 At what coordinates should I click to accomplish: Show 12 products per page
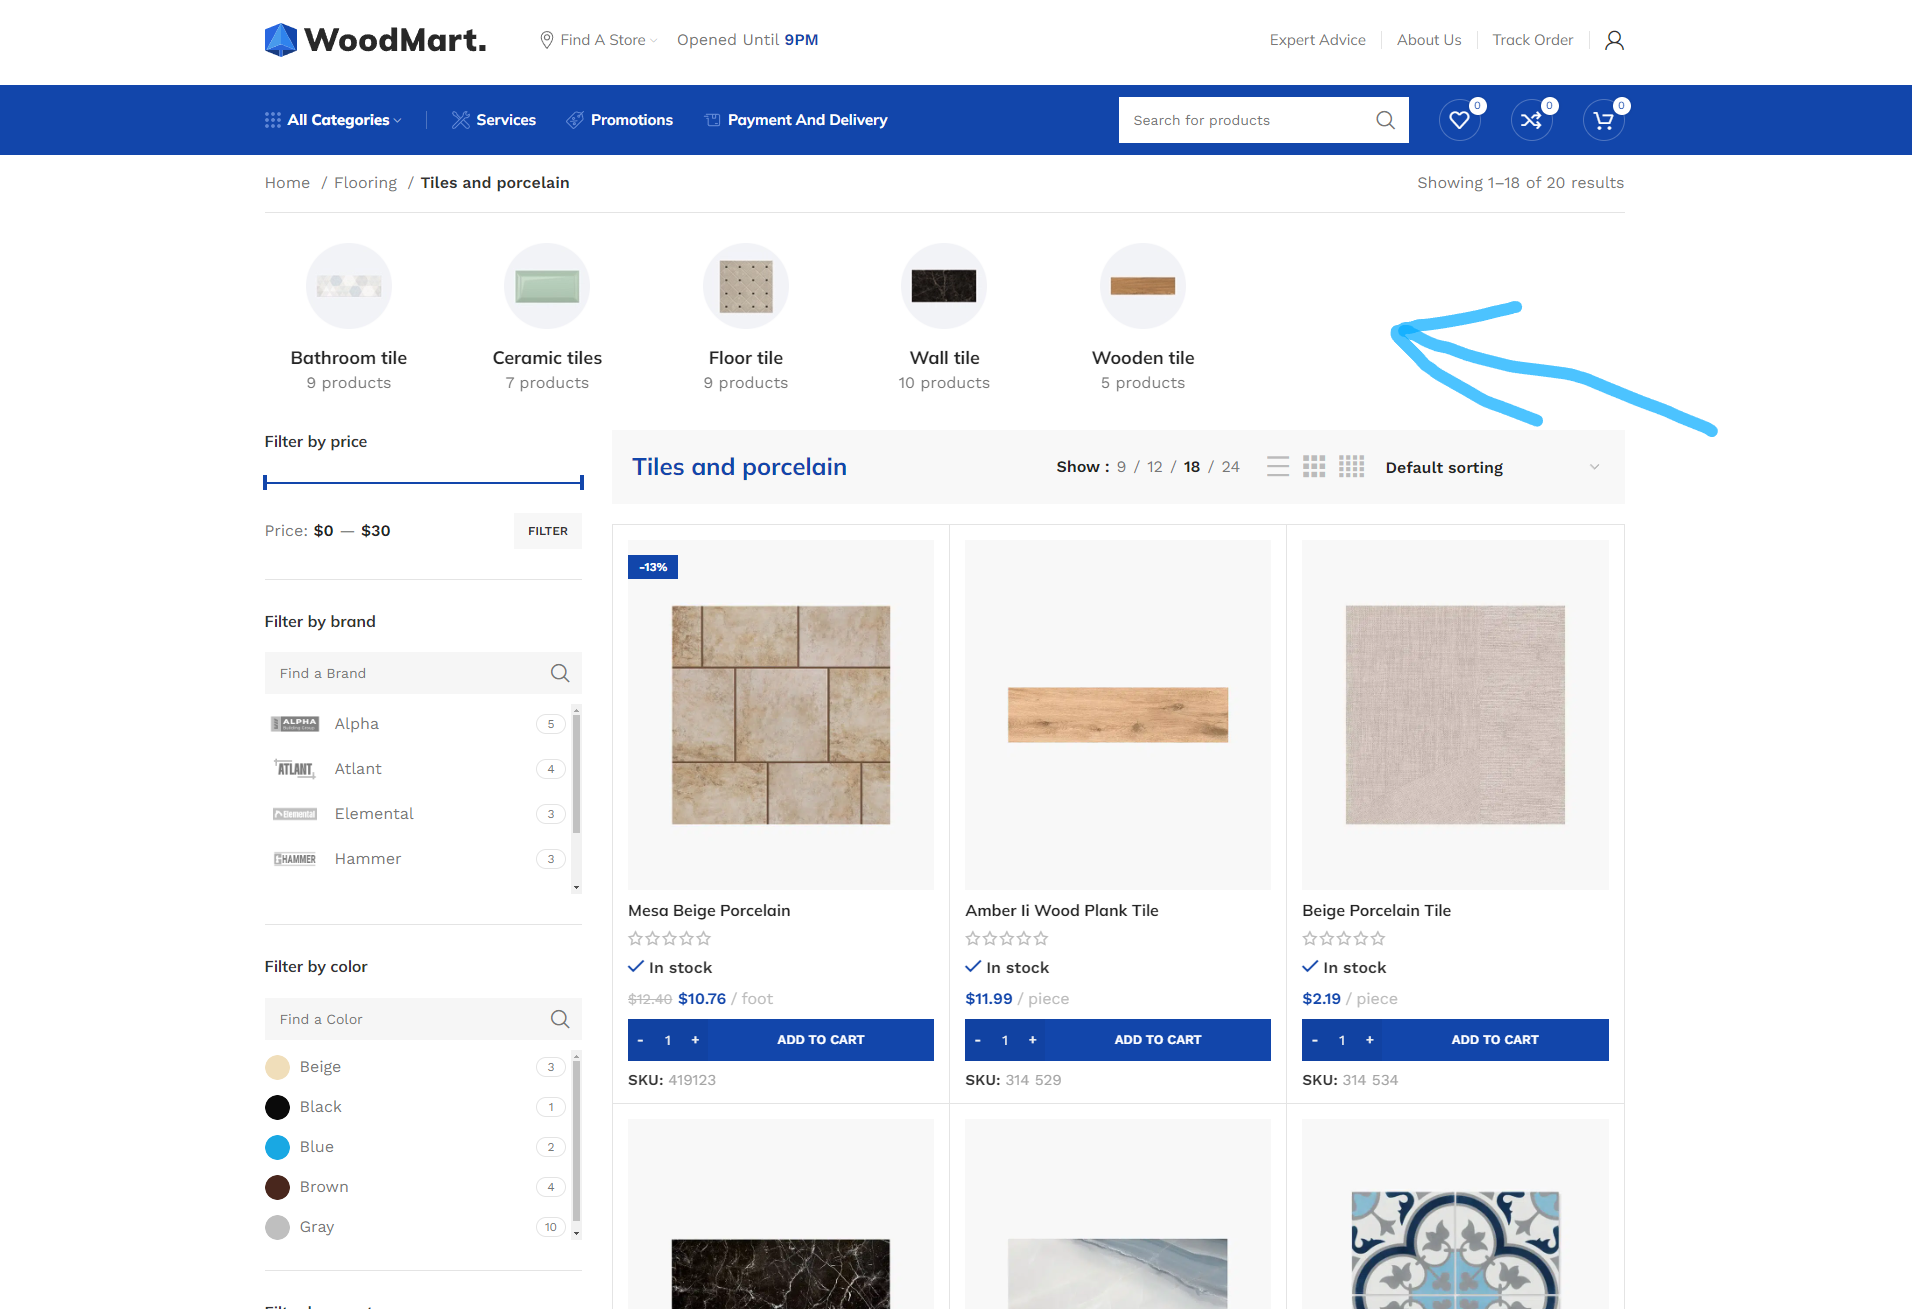coord(1155,467)
